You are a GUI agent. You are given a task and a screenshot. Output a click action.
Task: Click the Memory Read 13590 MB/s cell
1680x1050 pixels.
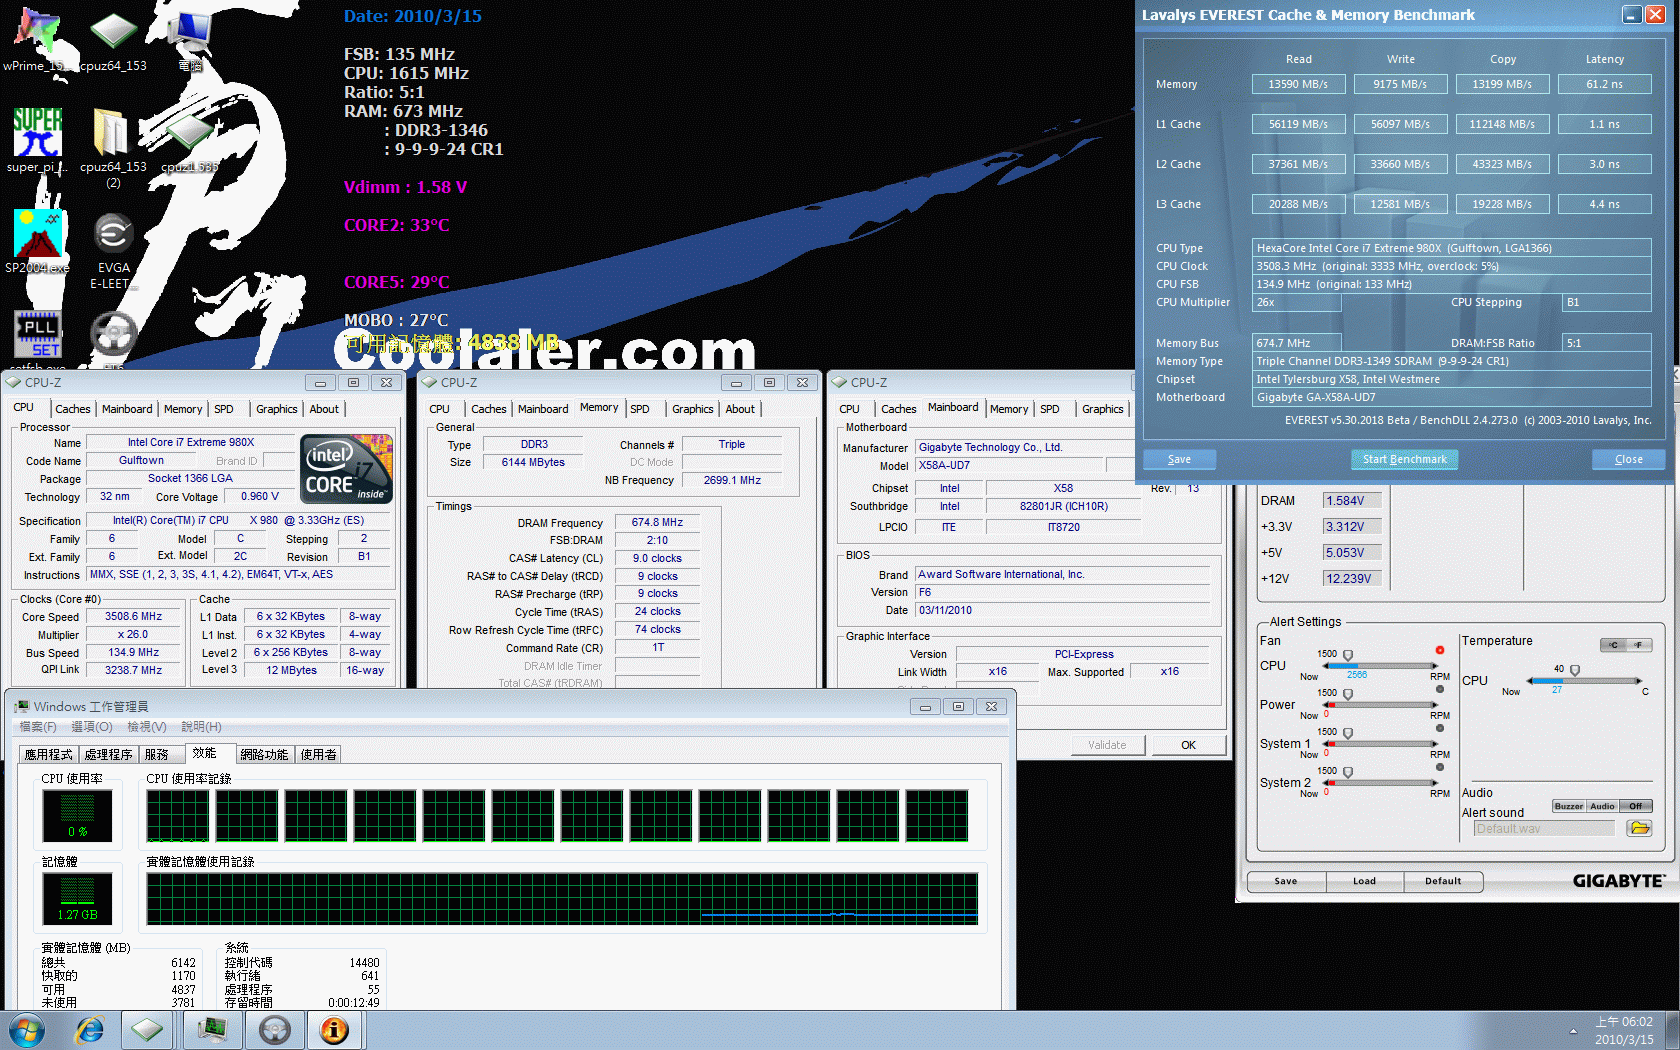tap(1298, 84)
